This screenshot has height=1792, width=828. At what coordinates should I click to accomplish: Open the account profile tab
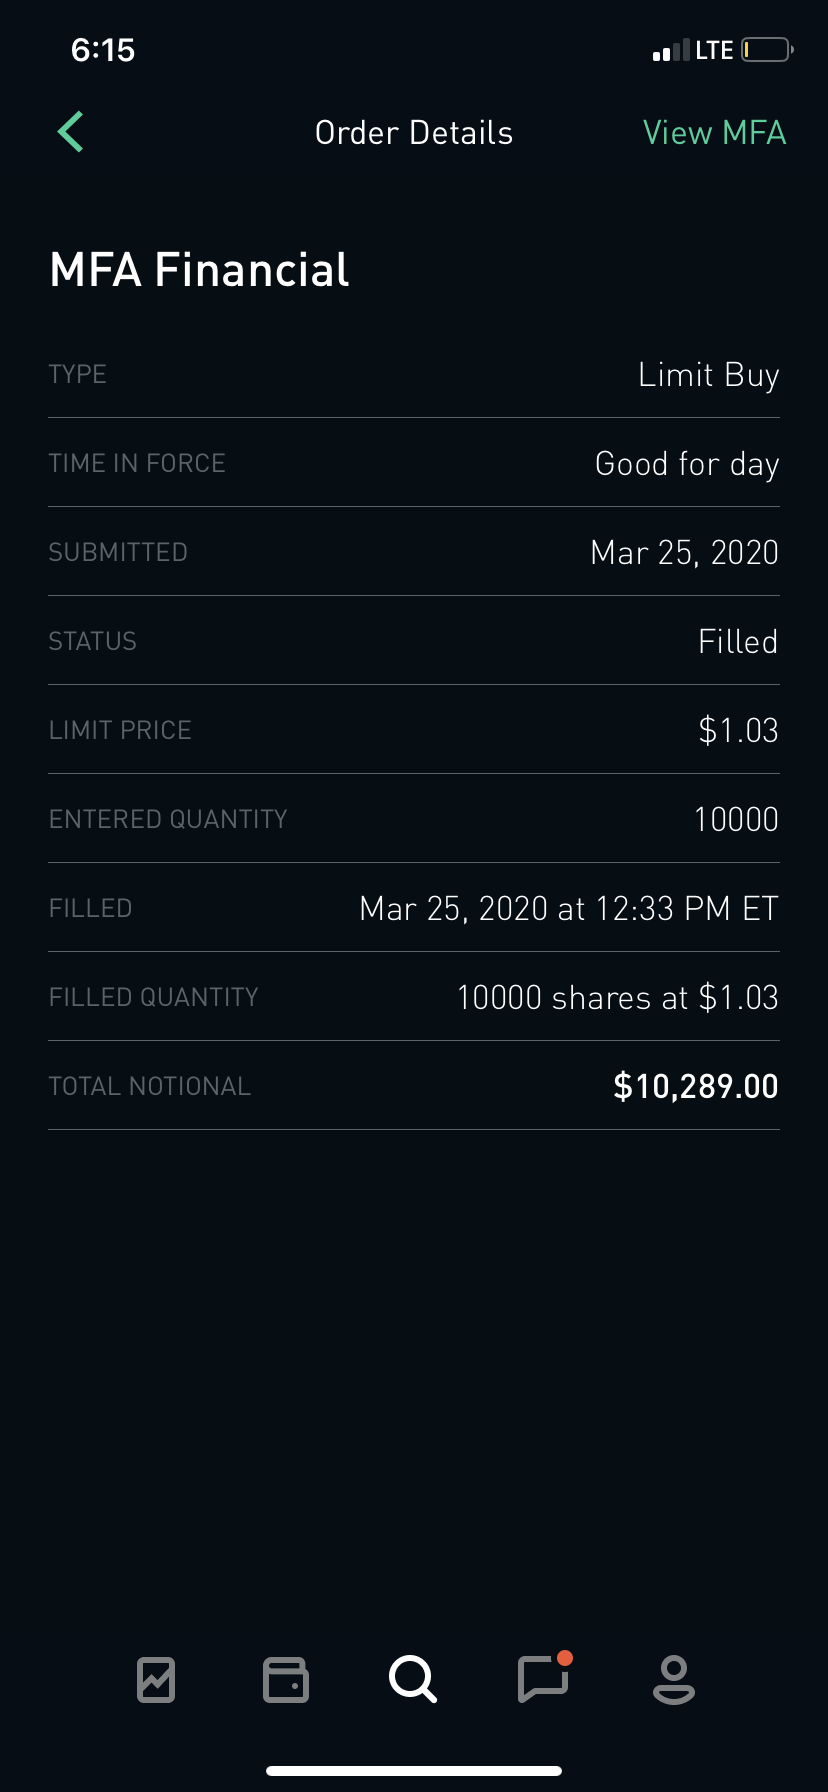(x=673, y=1679)
